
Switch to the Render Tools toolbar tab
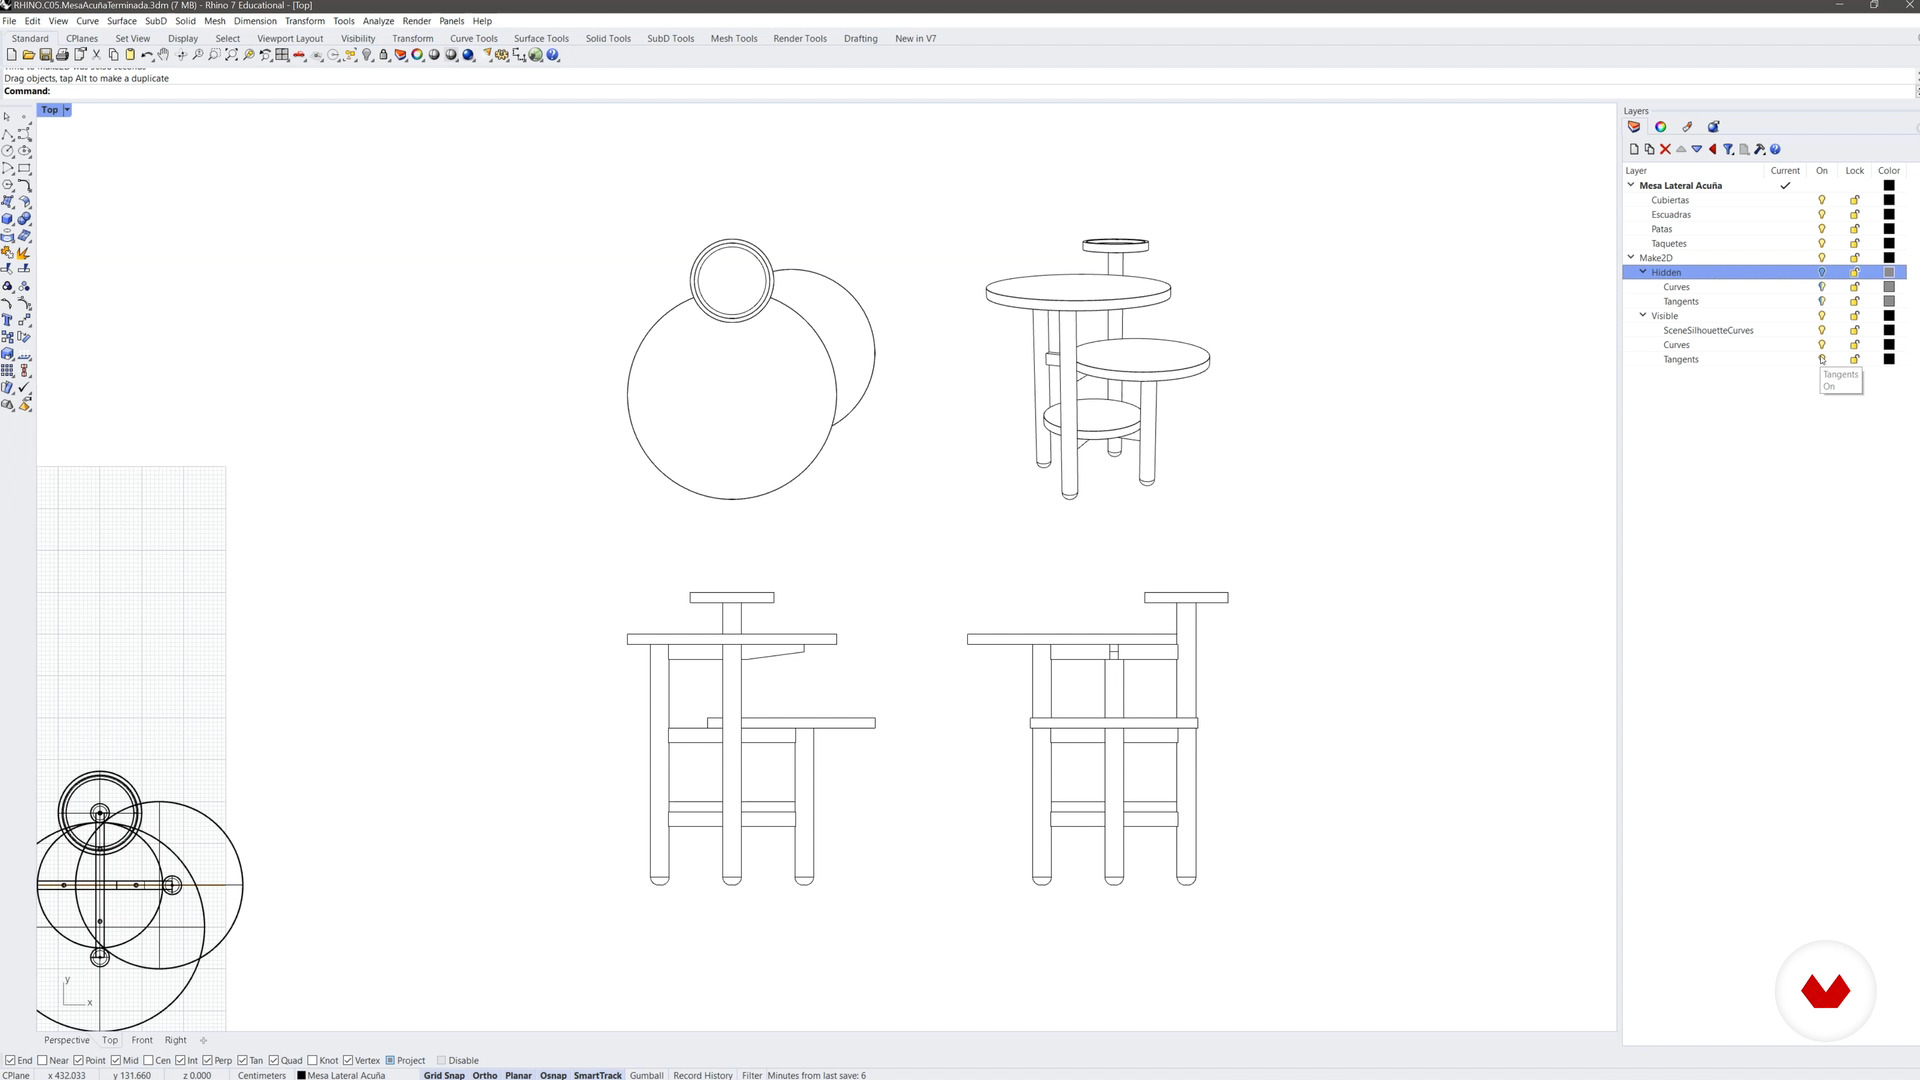(x=799, y=38)
